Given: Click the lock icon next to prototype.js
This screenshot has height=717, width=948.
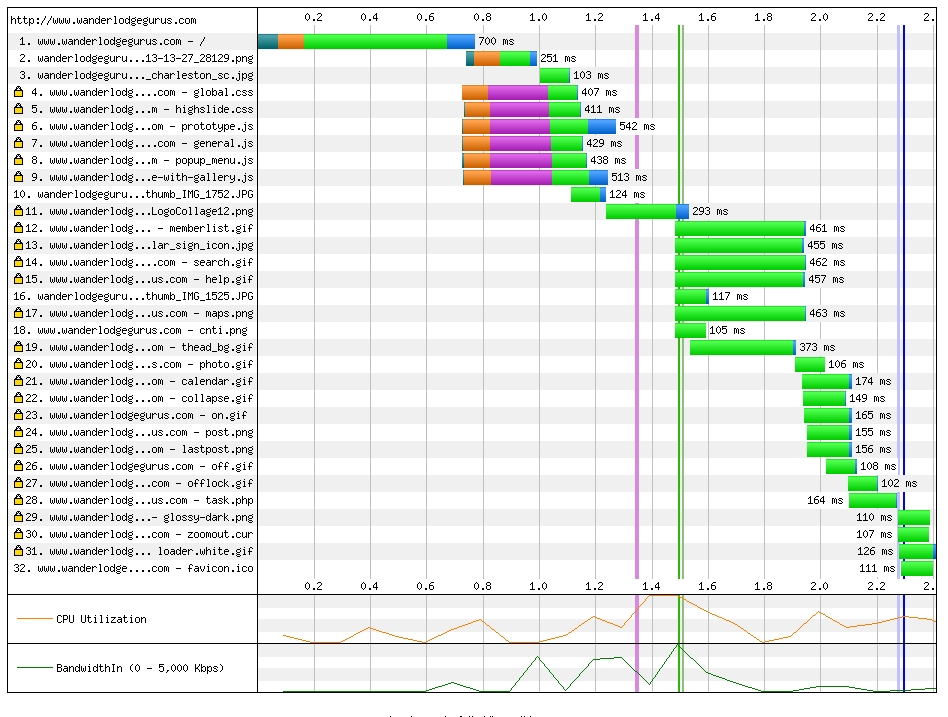Looking at the screenshot, I should (x=18, y=126).
